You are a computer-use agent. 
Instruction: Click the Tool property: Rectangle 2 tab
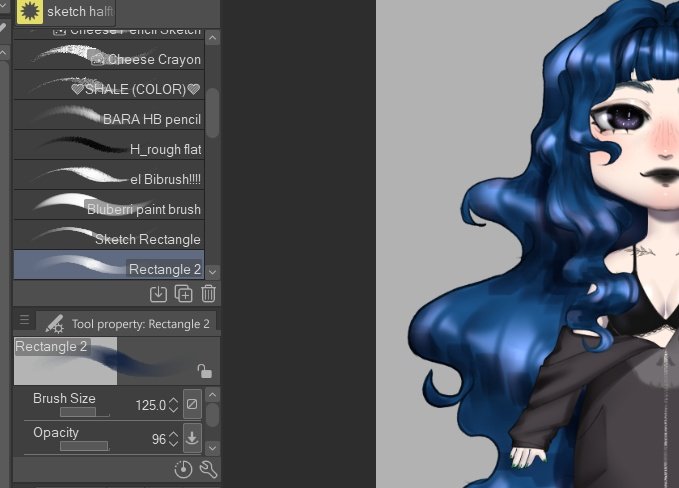126,323
